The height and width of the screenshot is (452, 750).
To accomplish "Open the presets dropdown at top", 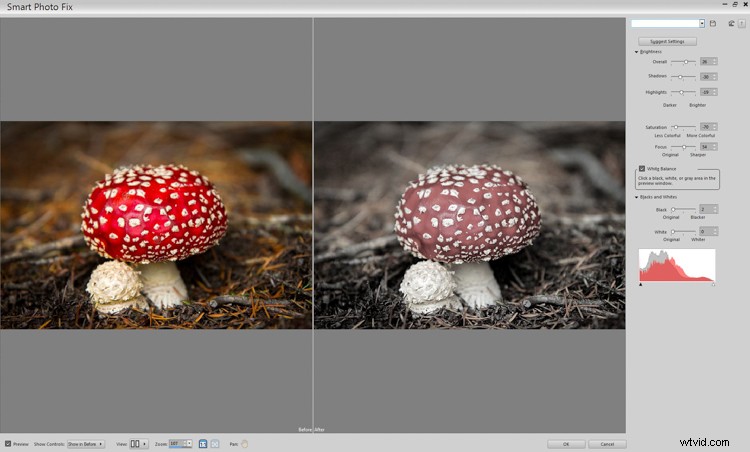I will click(x=702, y=23).
